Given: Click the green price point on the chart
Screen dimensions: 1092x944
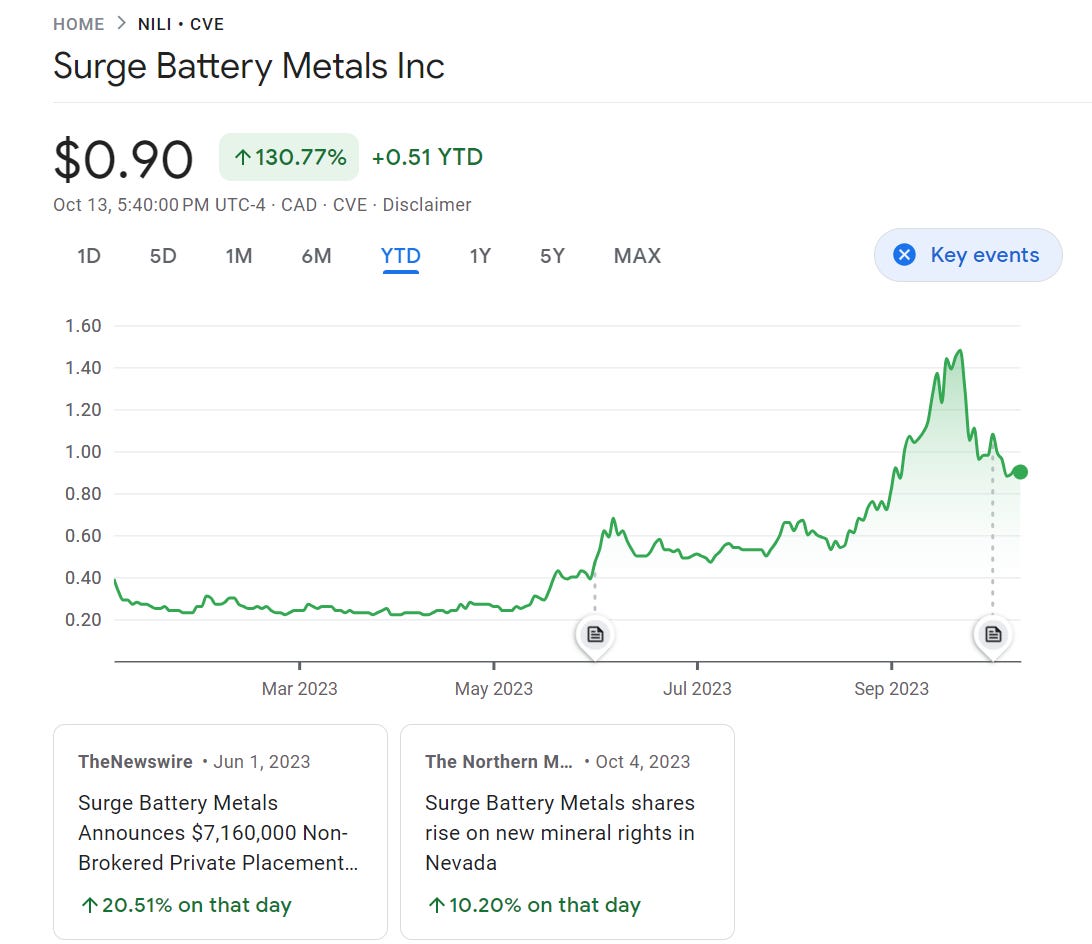Looking at the screenshot, I should click(x=1021, y=471).
